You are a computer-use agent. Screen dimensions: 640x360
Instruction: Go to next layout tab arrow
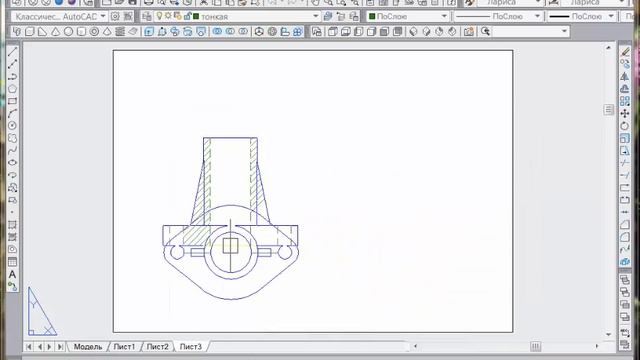point(49,347)
